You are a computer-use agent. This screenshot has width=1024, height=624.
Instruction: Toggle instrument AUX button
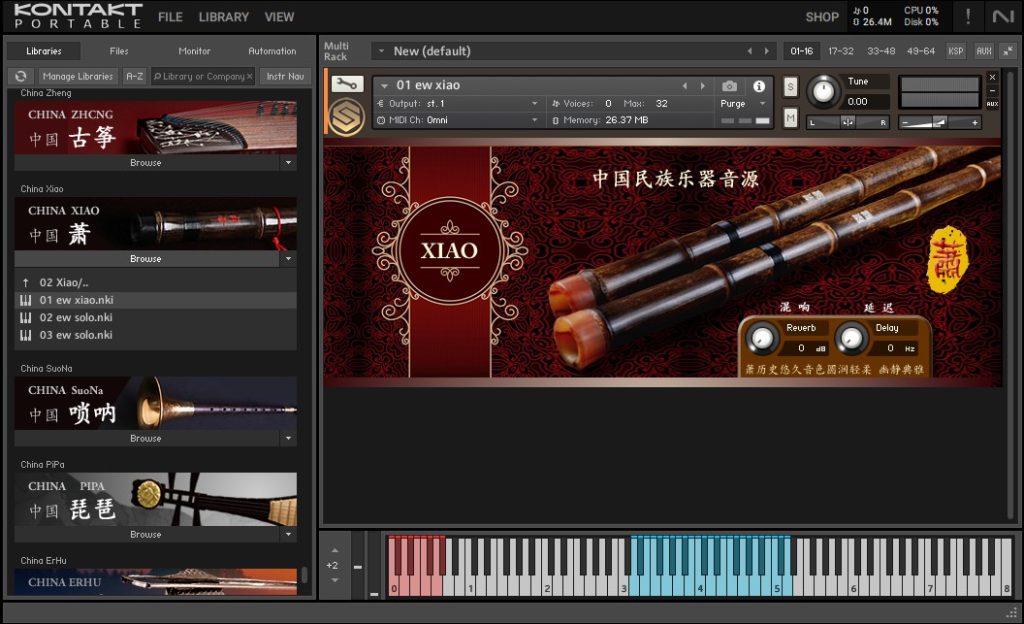click(992, 104)
